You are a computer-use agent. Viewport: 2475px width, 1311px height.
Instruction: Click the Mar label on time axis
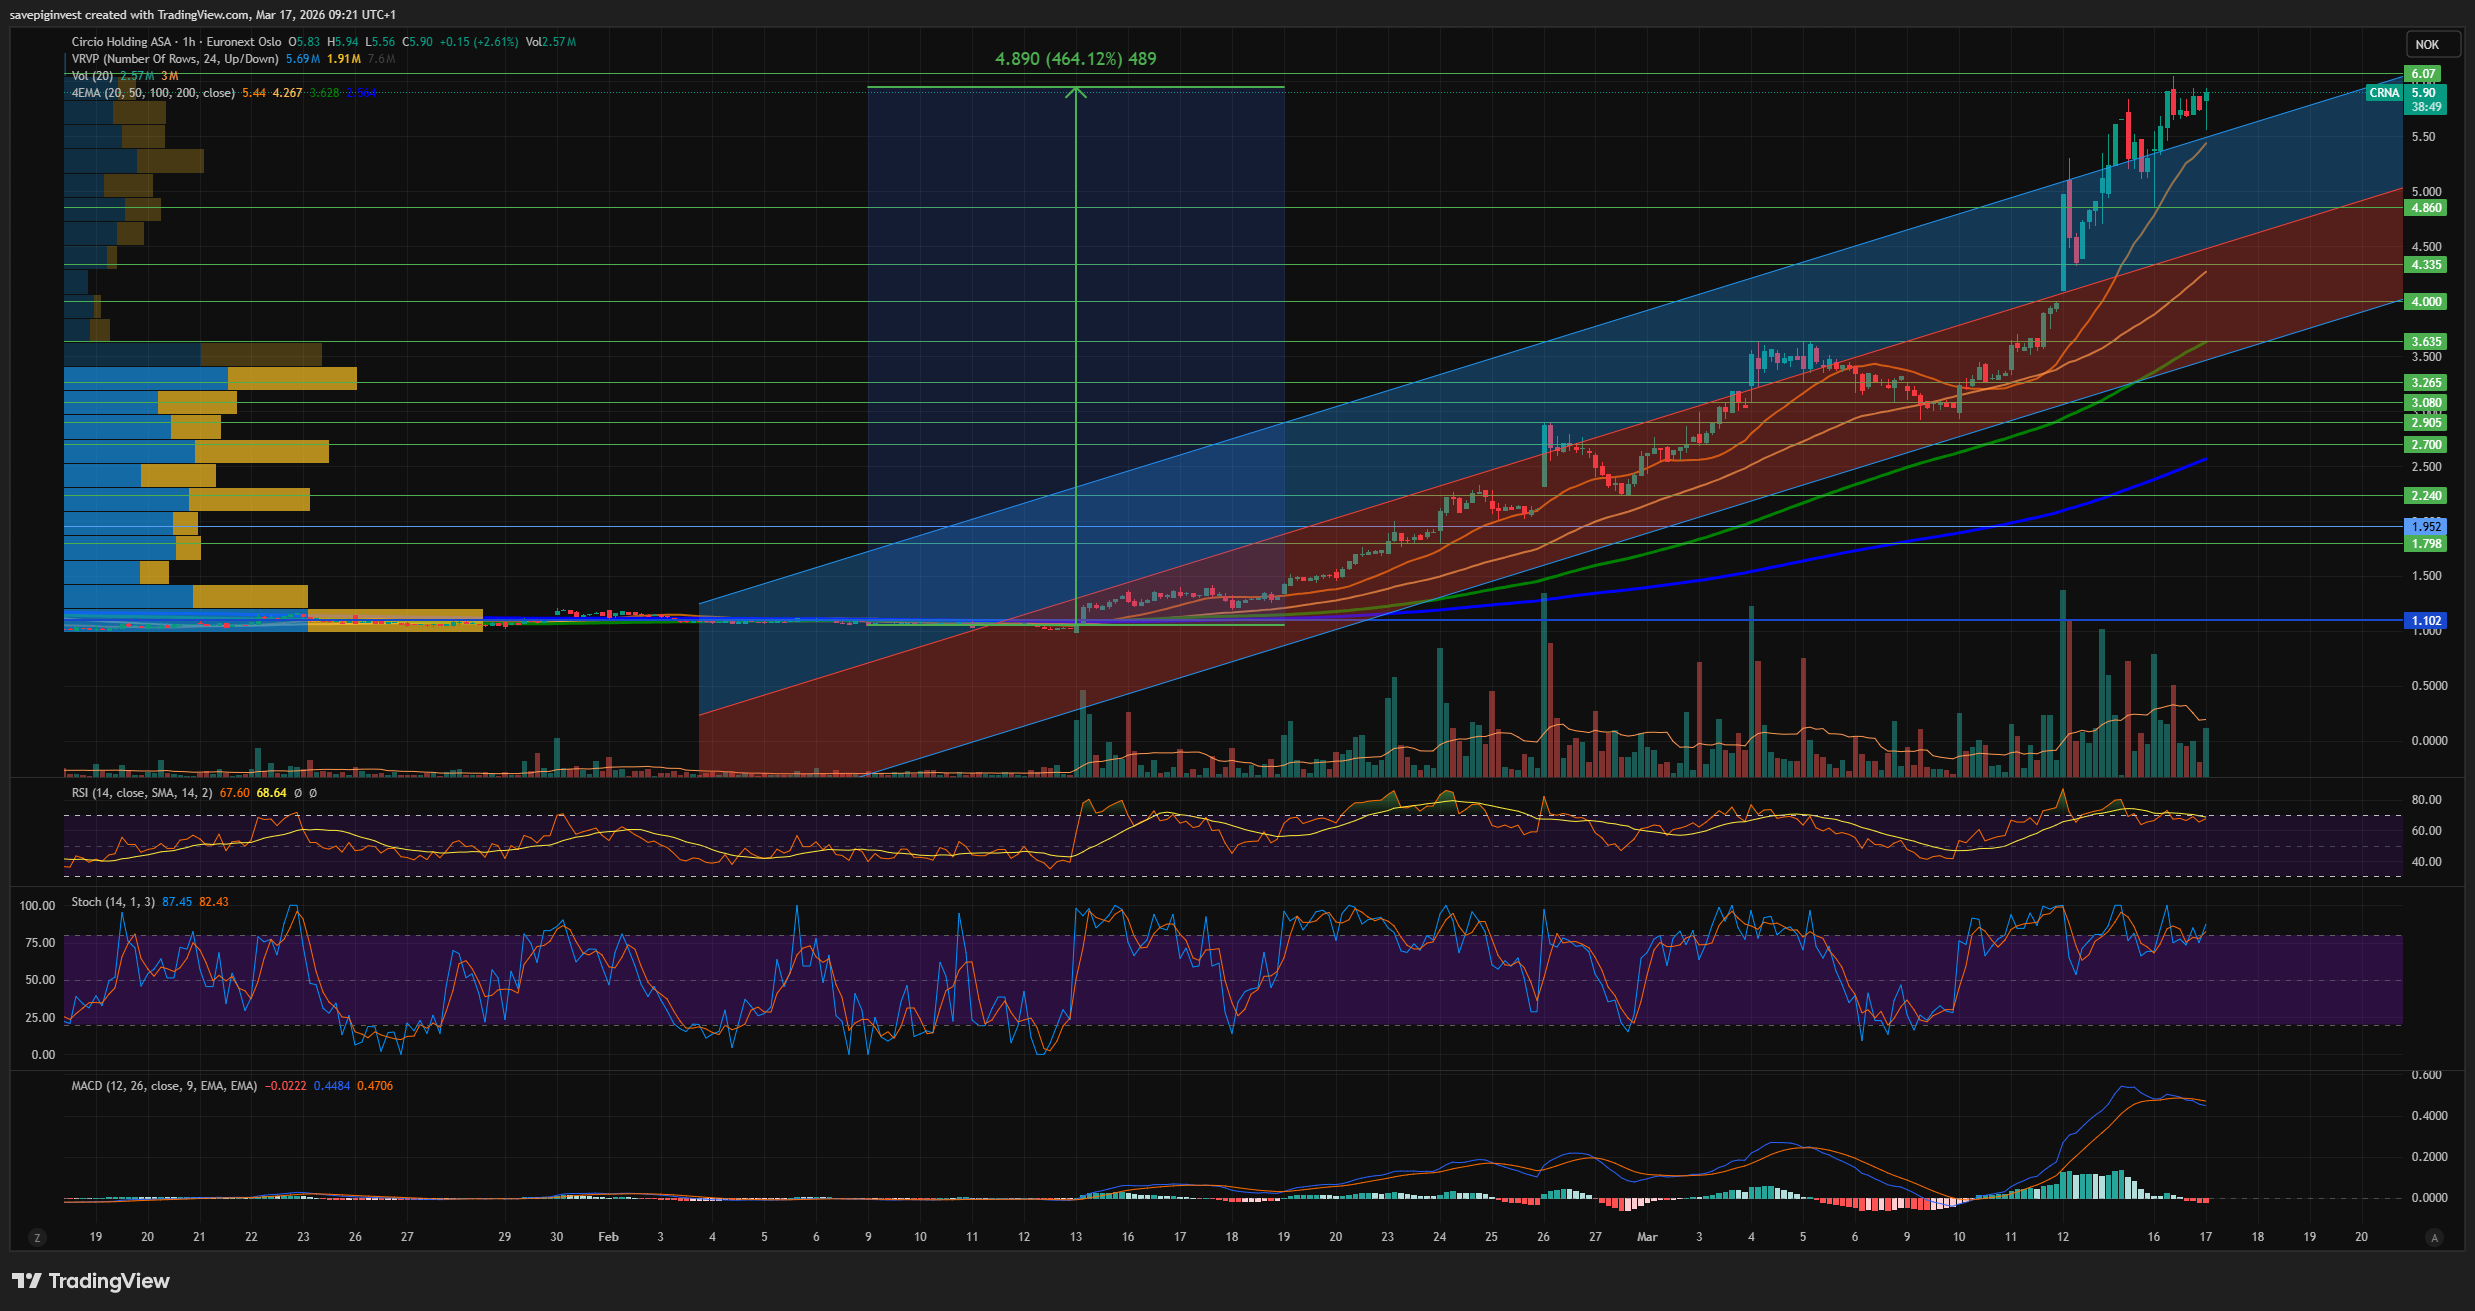[1647, 1237]
